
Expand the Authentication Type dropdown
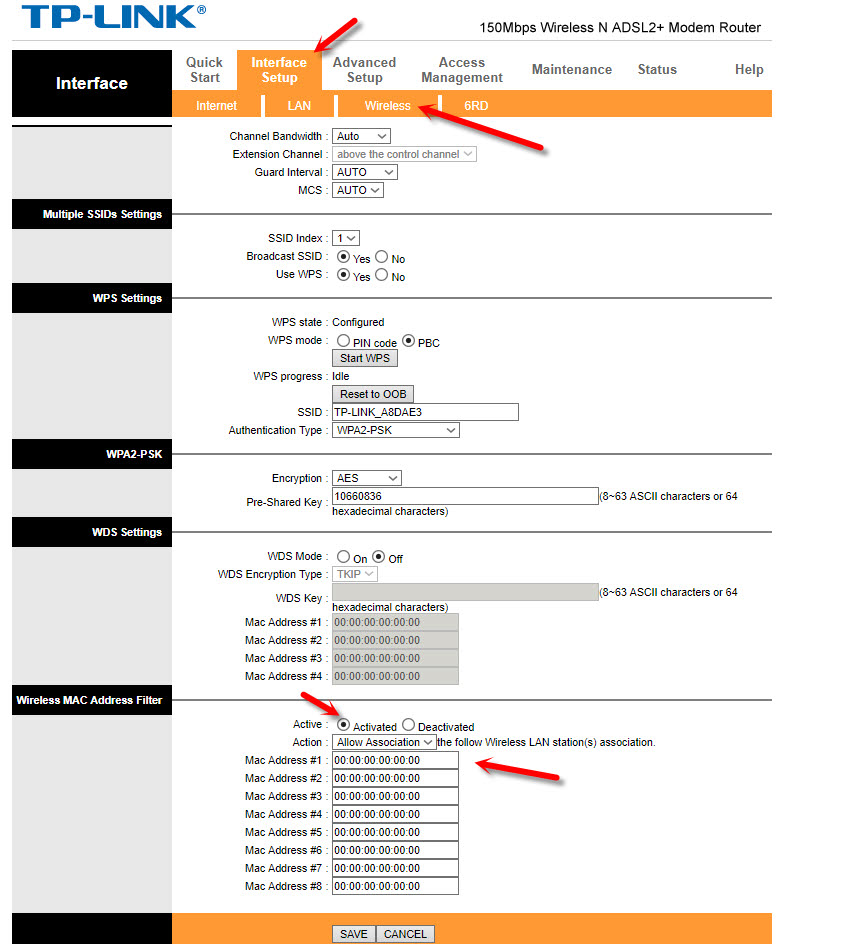[395, 430]
